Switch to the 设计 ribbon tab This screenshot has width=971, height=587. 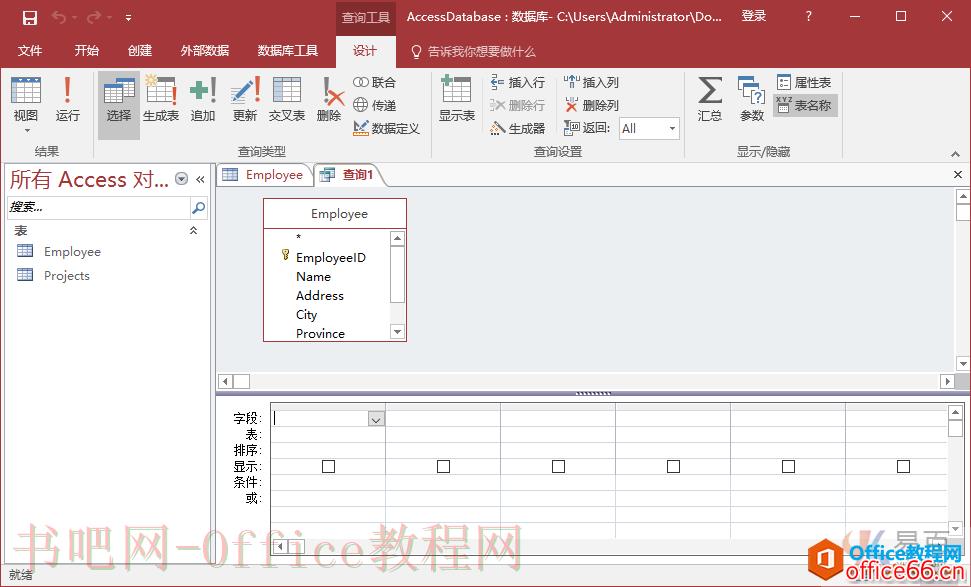pos(365,51)
